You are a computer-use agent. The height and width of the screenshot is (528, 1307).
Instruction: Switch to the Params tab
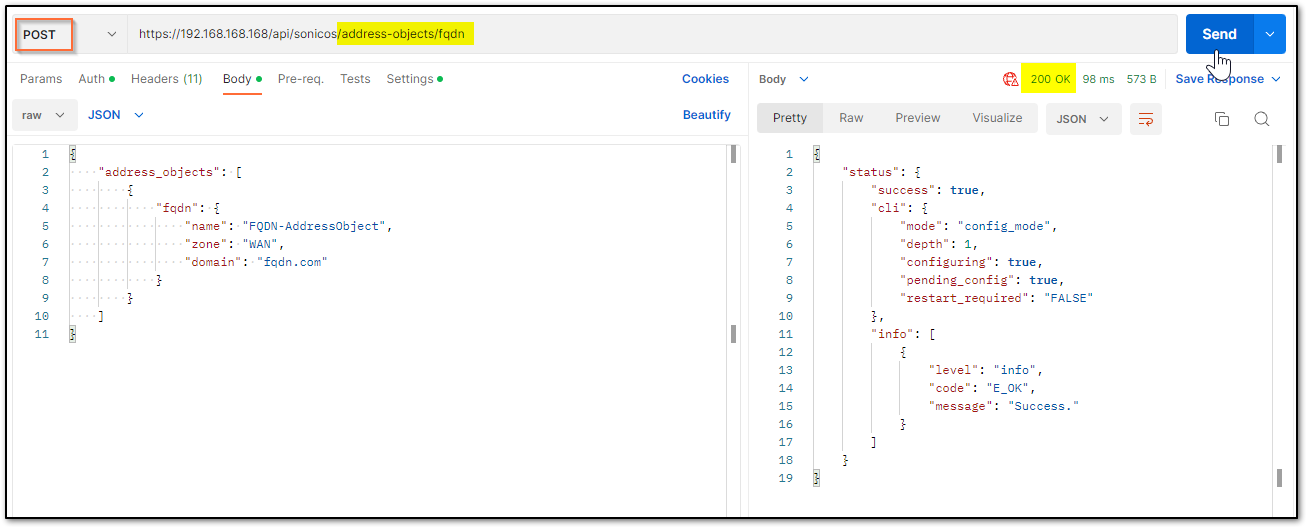pyautogui.click(x=41, y=79)
